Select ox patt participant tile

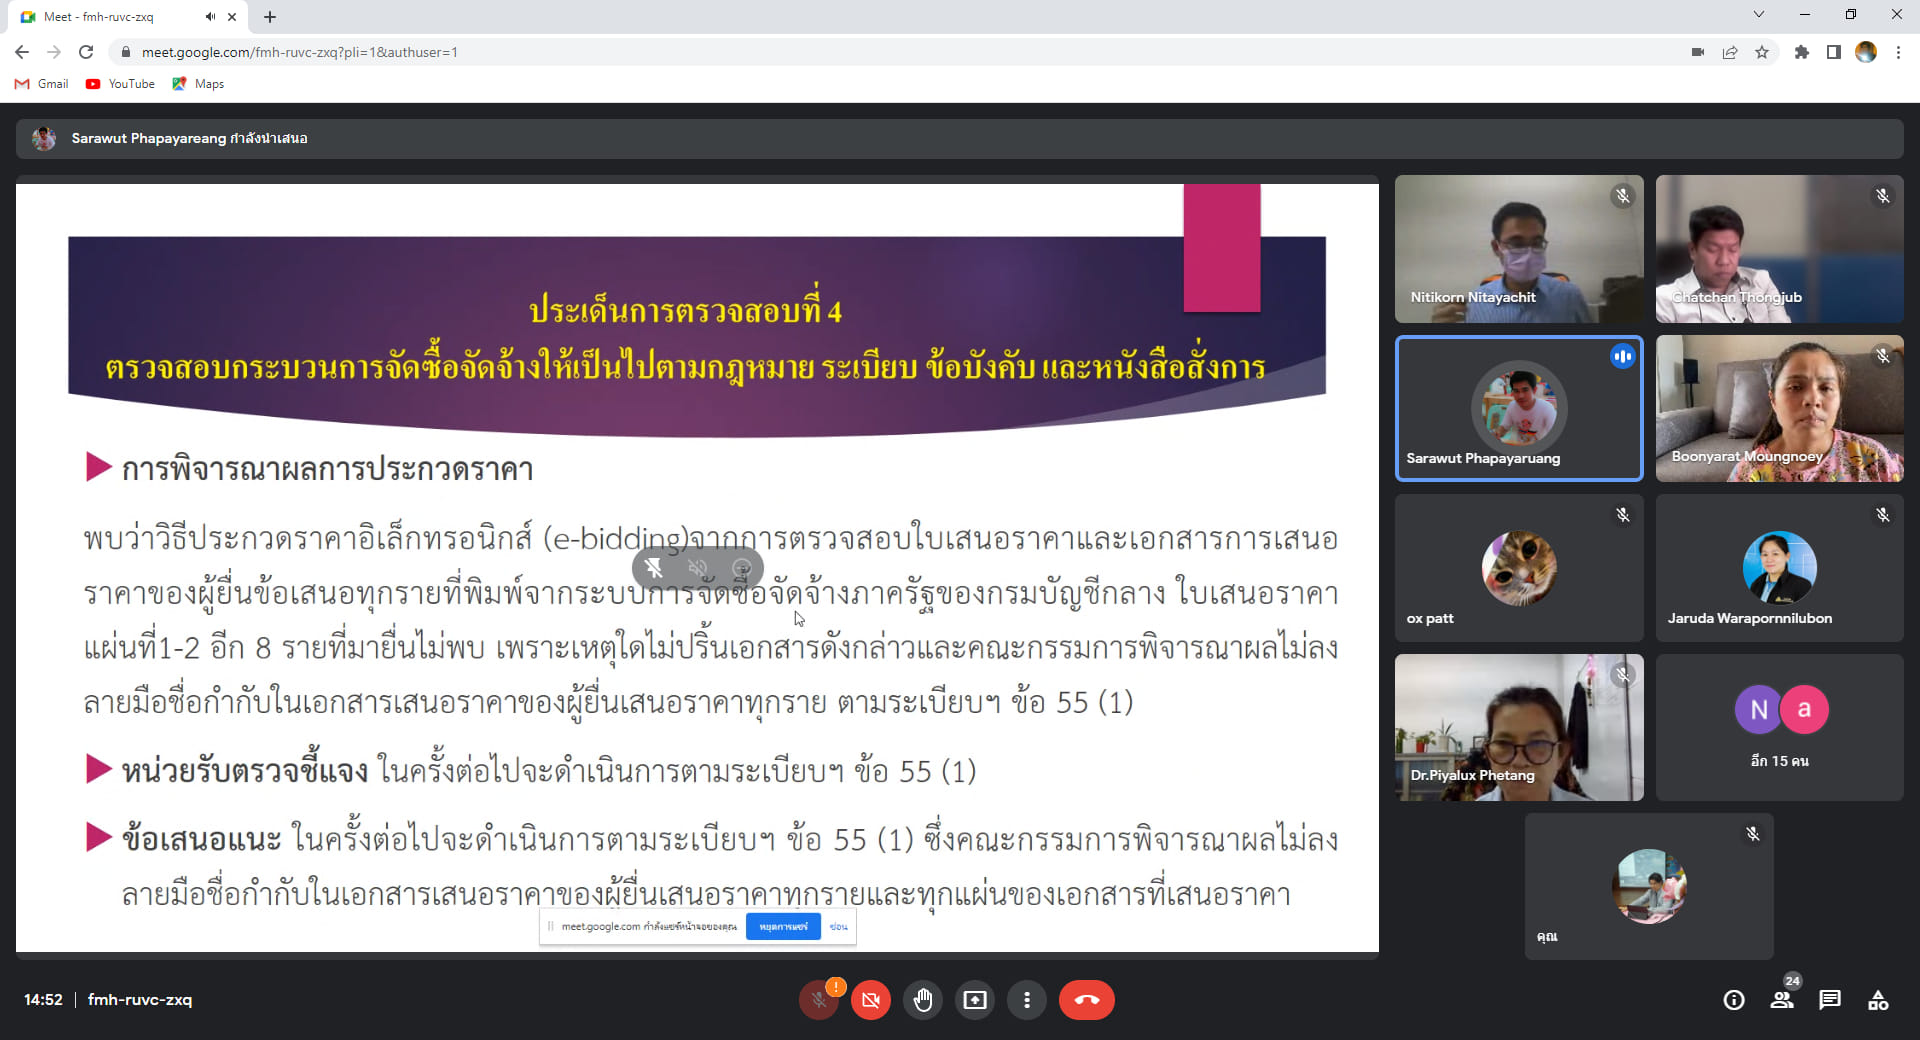pyautogui.click(x=1519, y=568)
